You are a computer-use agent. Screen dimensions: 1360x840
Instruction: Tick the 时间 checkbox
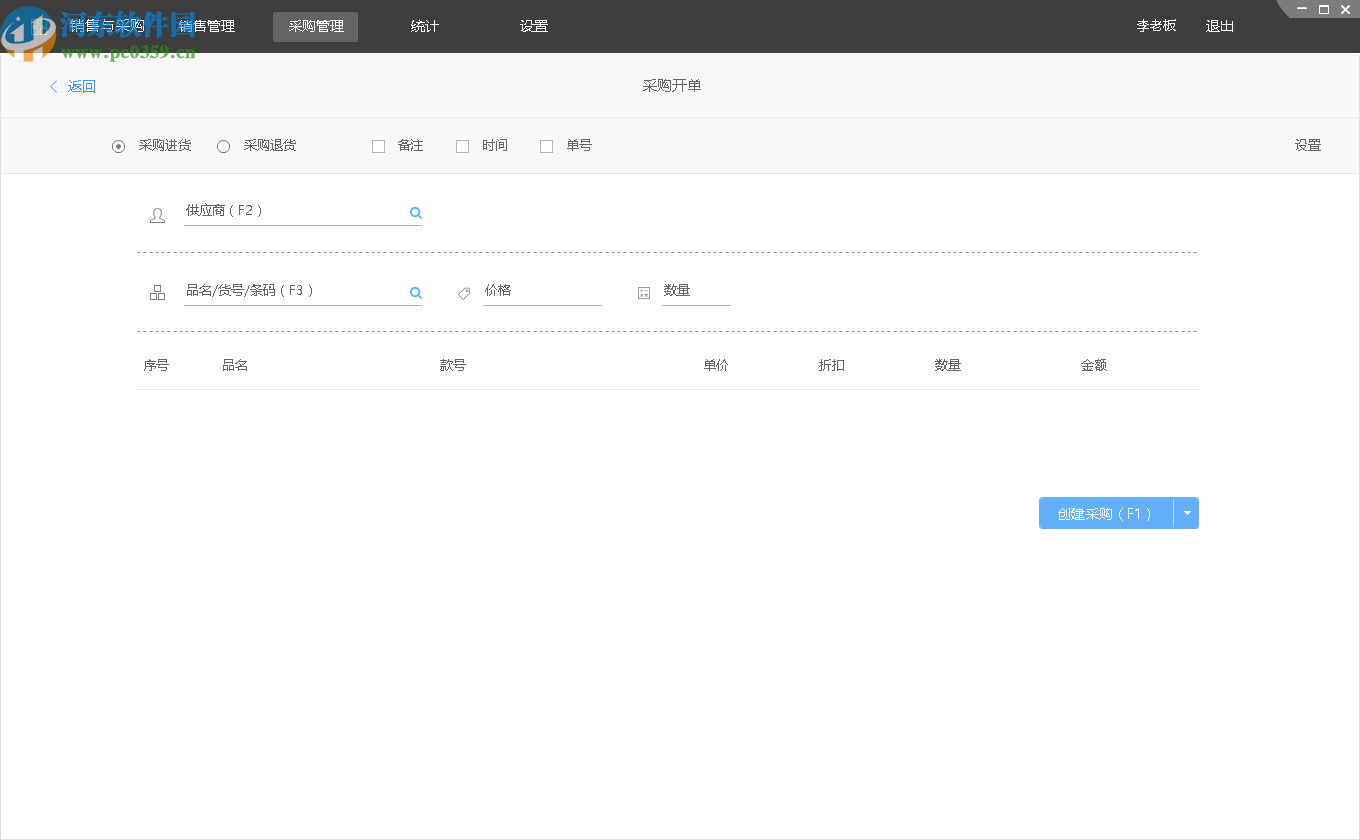pos(462,146)
